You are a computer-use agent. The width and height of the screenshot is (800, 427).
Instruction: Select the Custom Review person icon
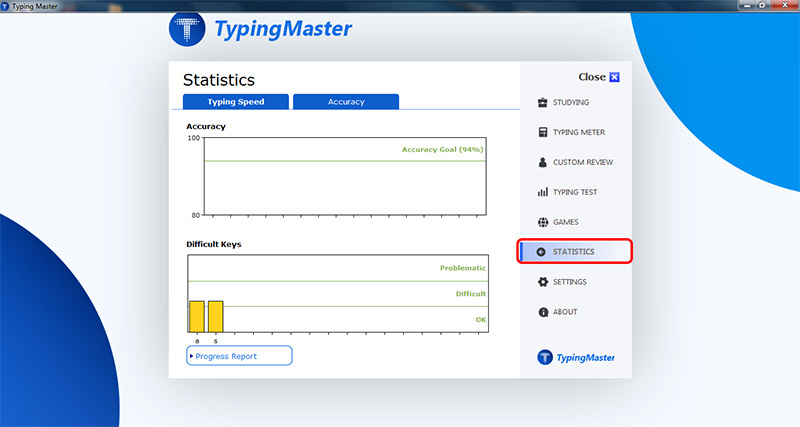point(542,162)
